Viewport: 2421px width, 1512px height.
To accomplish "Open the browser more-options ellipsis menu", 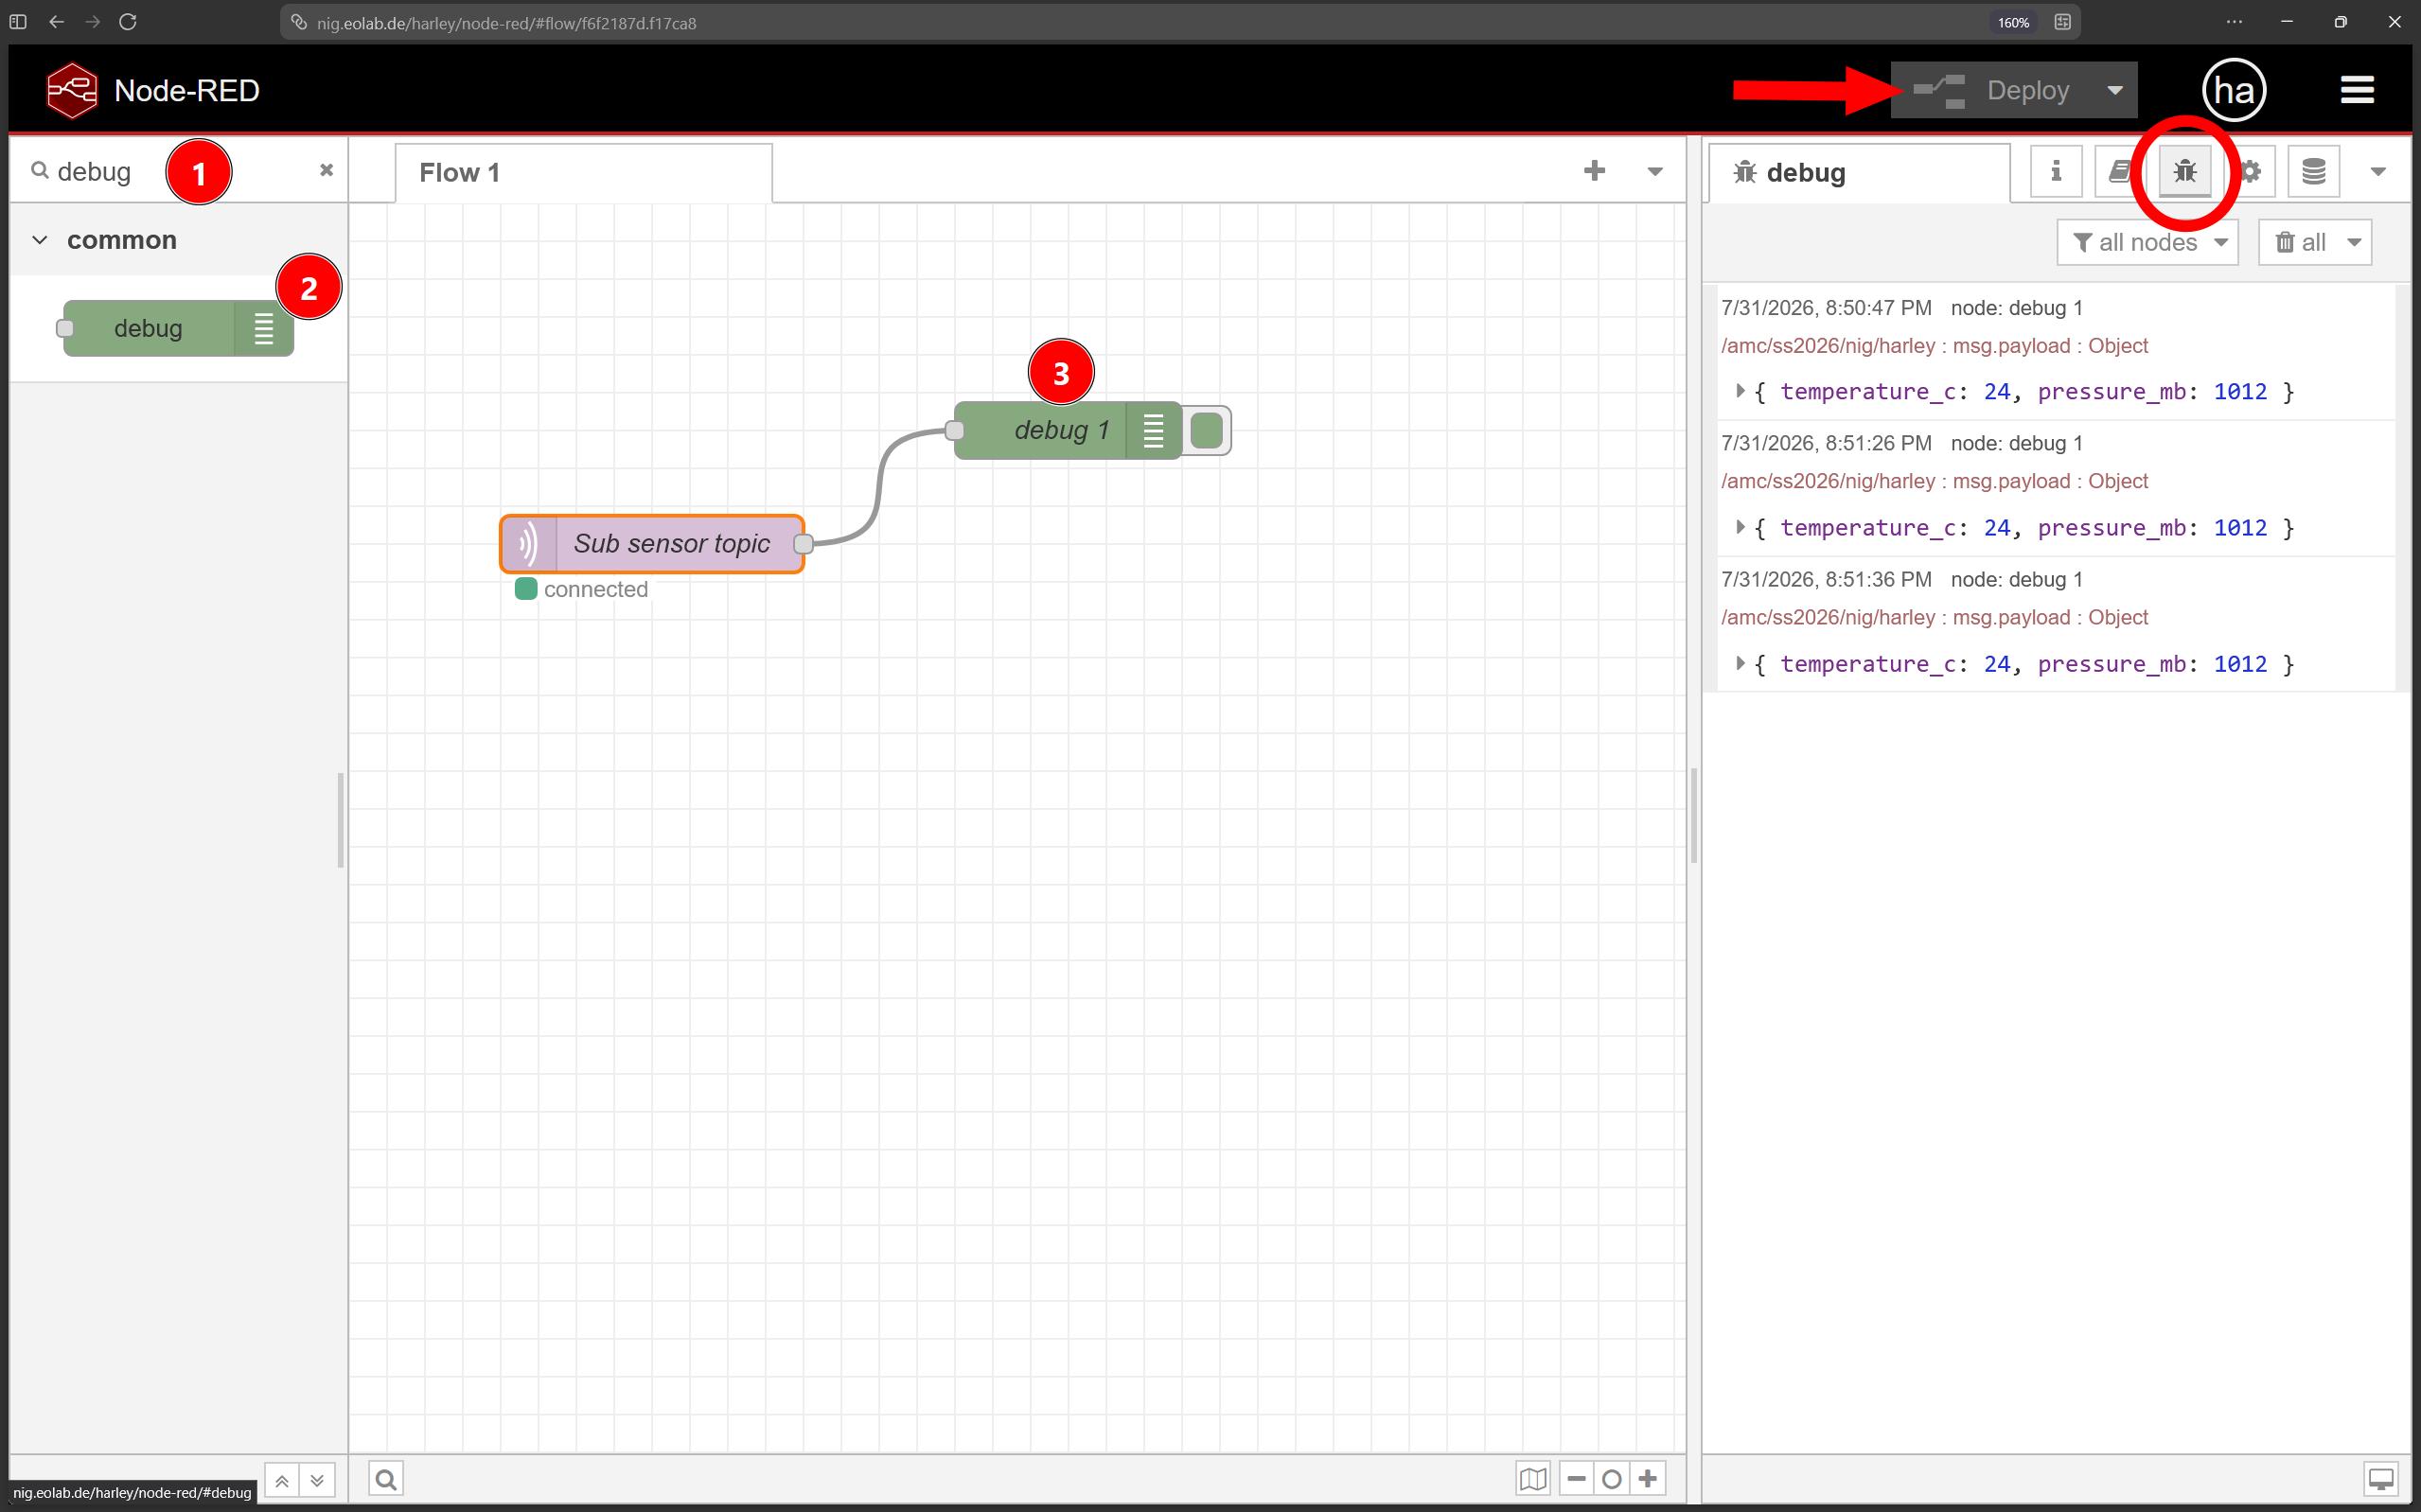I will tap(2234, 22).
